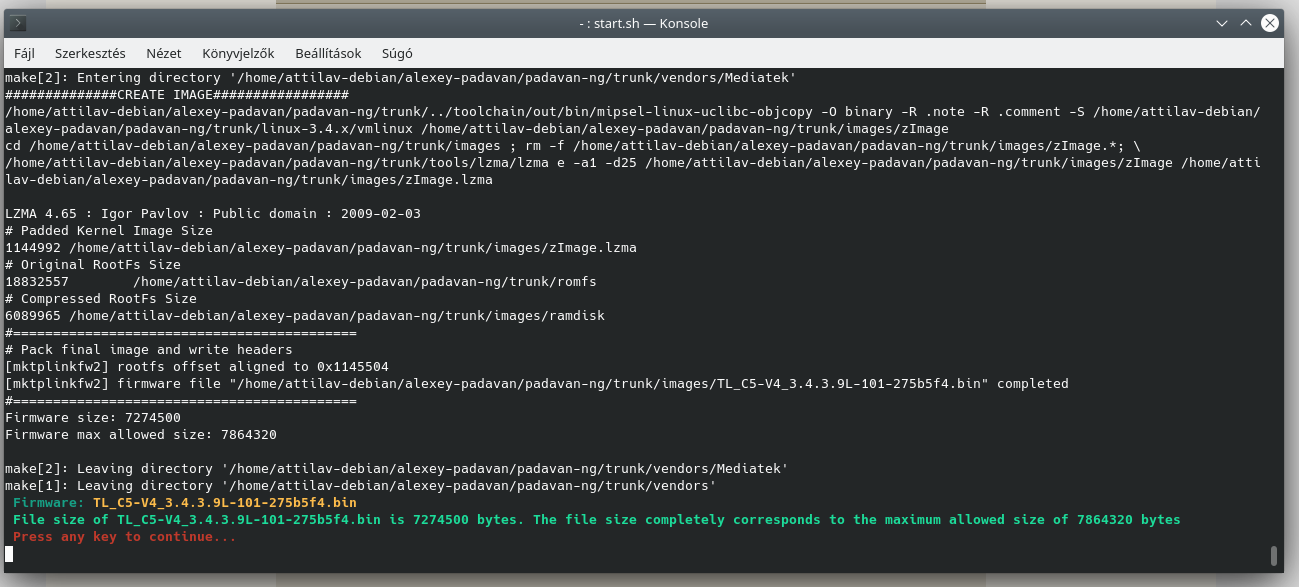The width and height of the screenshot is (1299, 587).
Task: Open the Nézet menu
Action: [164, 53]
